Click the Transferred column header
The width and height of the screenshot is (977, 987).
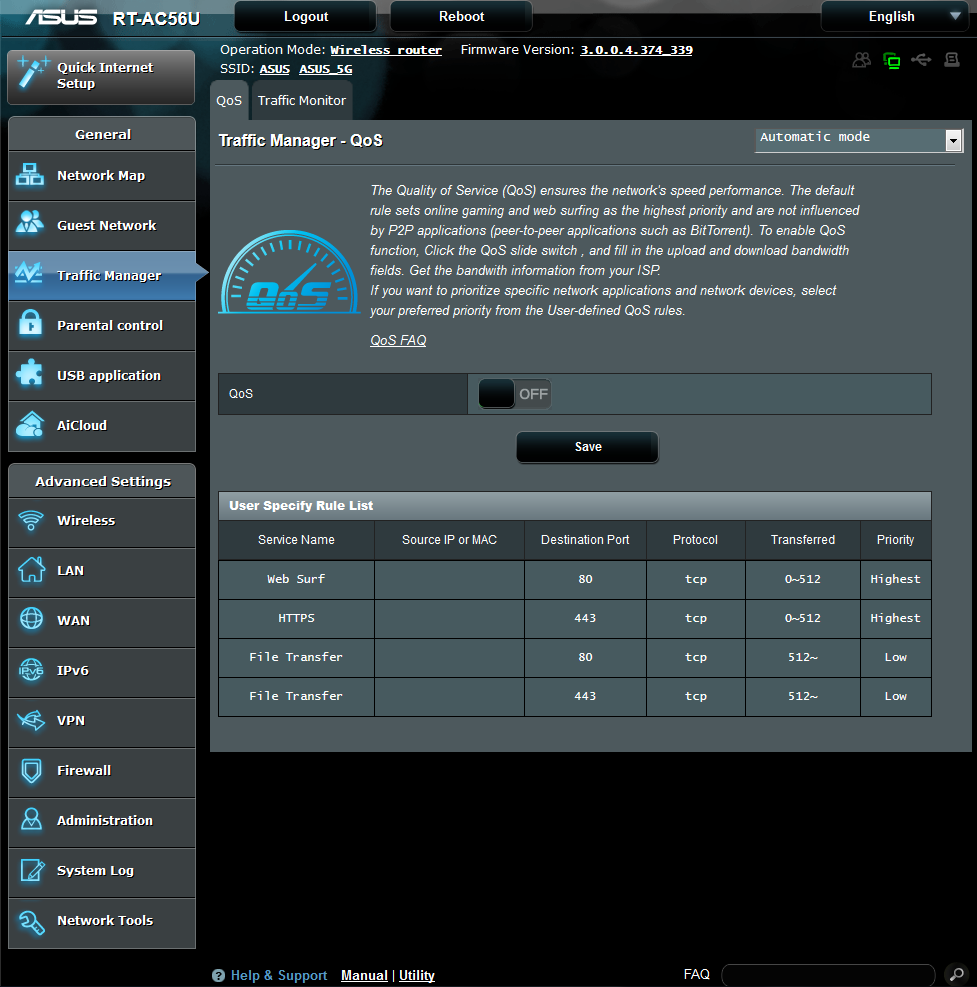[803, 540]
